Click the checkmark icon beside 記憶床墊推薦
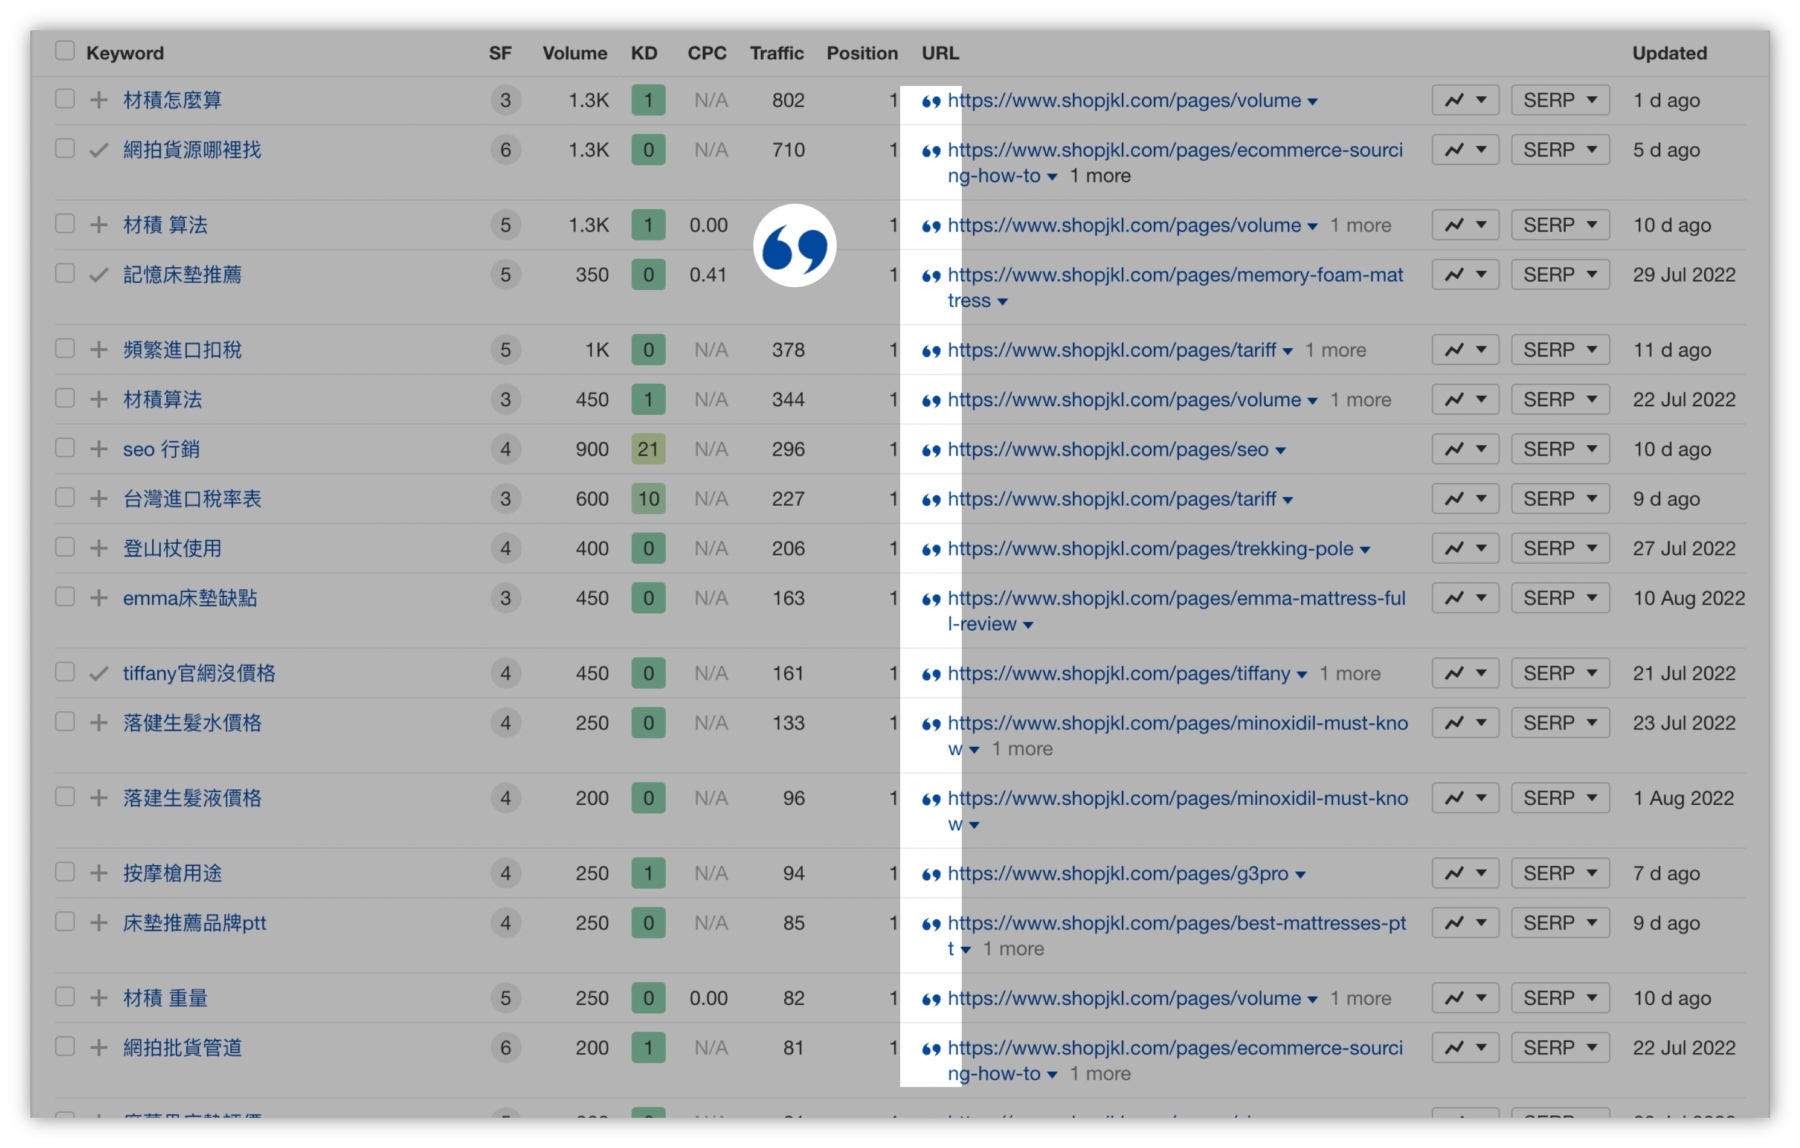 [98, 275]
